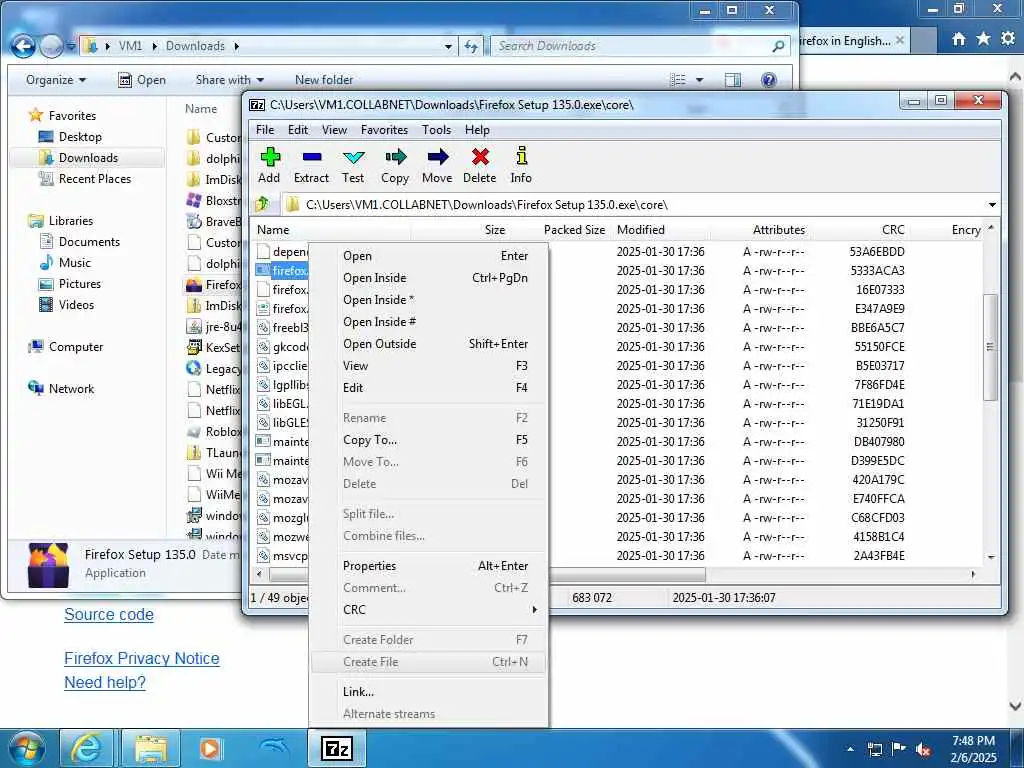Click taskbar clock showing 7:48 PM
The height and width of the screenshot is (768, 1024).
pyautogui.click(x=973, y=749)
